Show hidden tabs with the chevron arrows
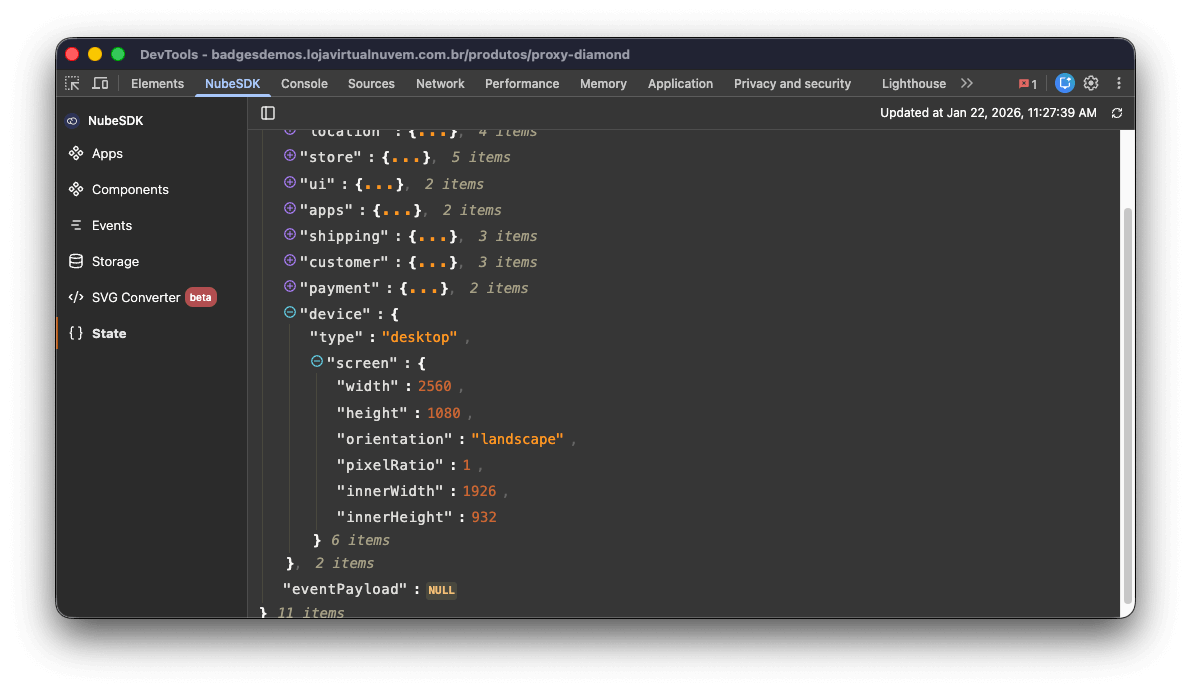This screenshot has width=1191, height=692. click(x=966, y=83)
